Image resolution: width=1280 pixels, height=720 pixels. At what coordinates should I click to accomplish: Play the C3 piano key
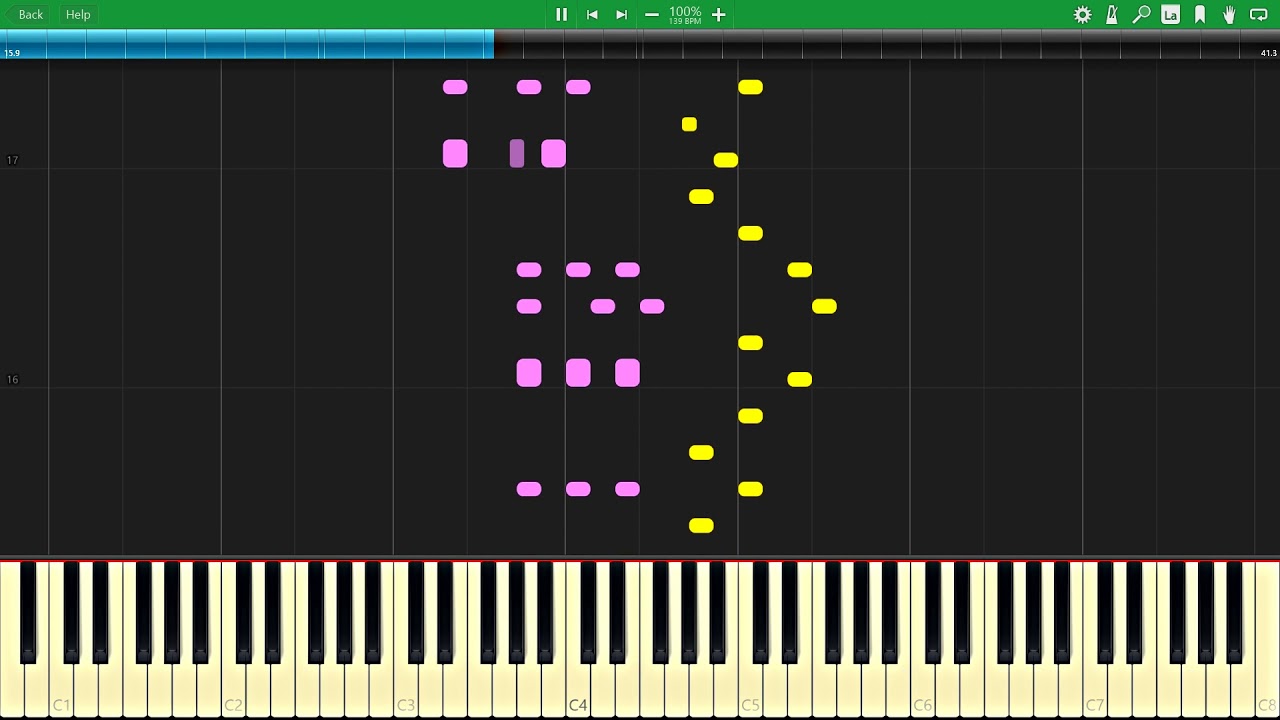[x=405, y=690]
